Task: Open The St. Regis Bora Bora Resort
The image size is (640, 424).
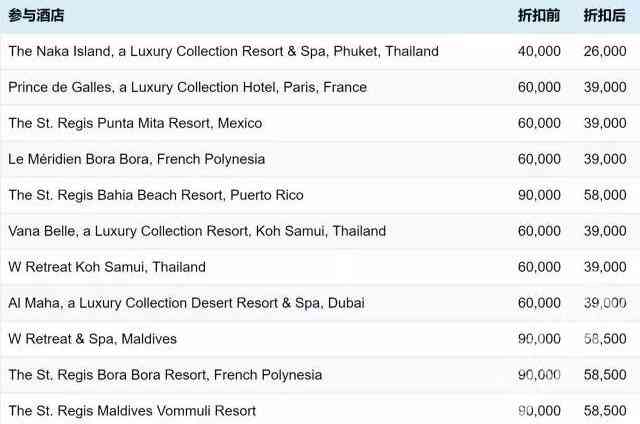Action: tap(165, 375)
